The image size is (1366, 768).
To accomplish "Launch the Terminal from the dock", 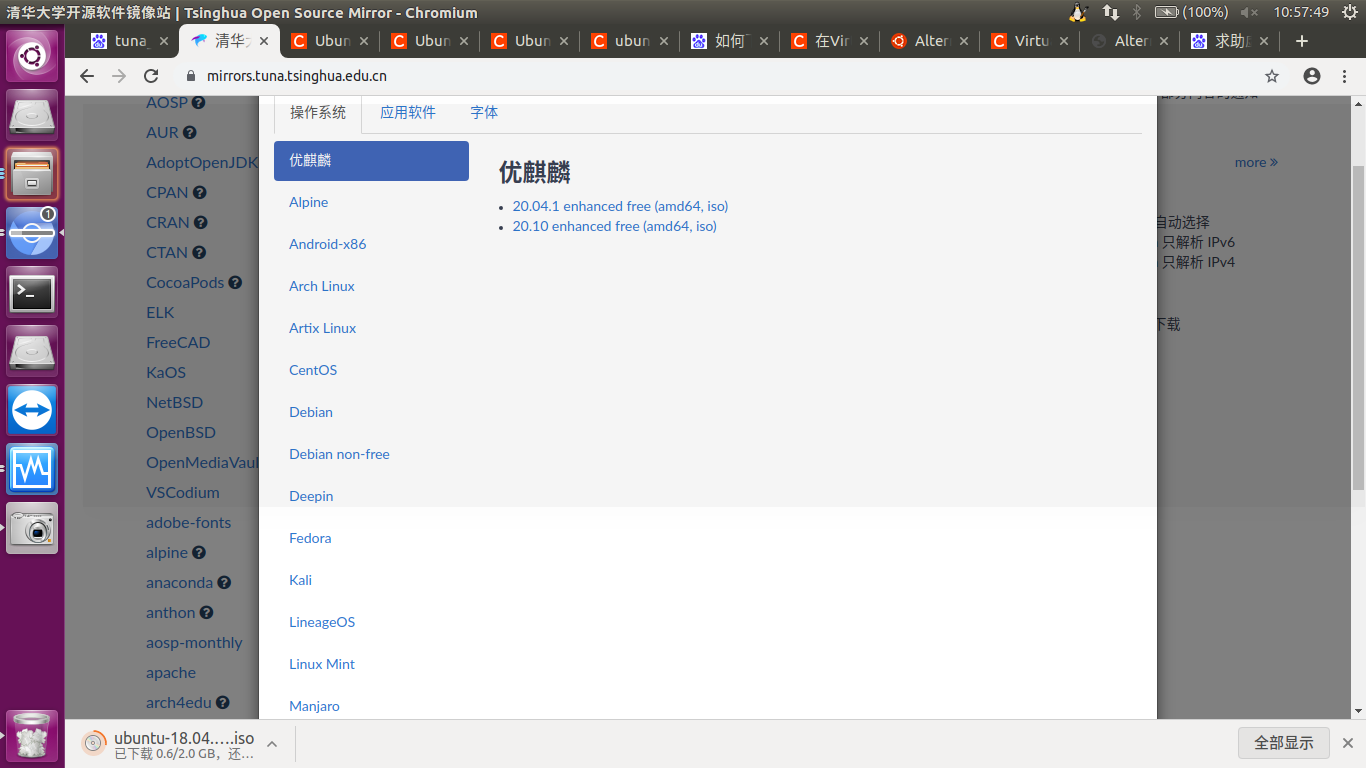I will (x=32, y=293).
